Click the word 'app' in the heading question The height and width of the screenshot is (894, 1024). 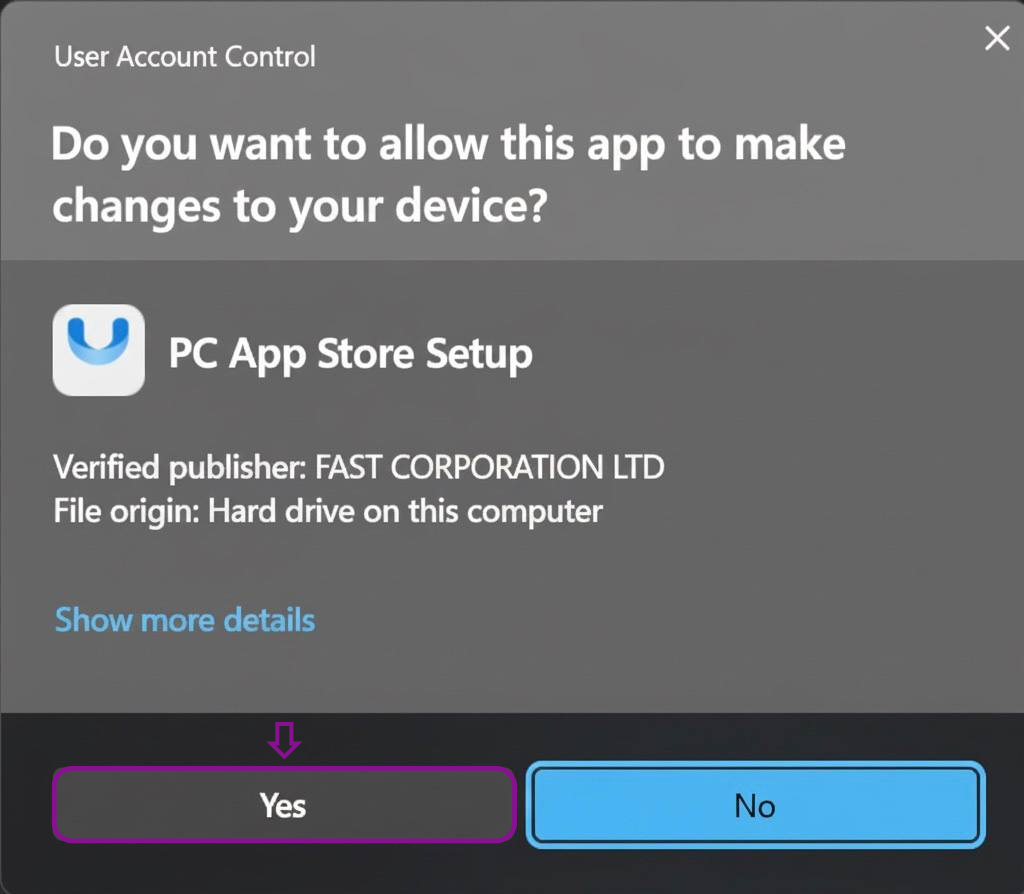(626, 148)
